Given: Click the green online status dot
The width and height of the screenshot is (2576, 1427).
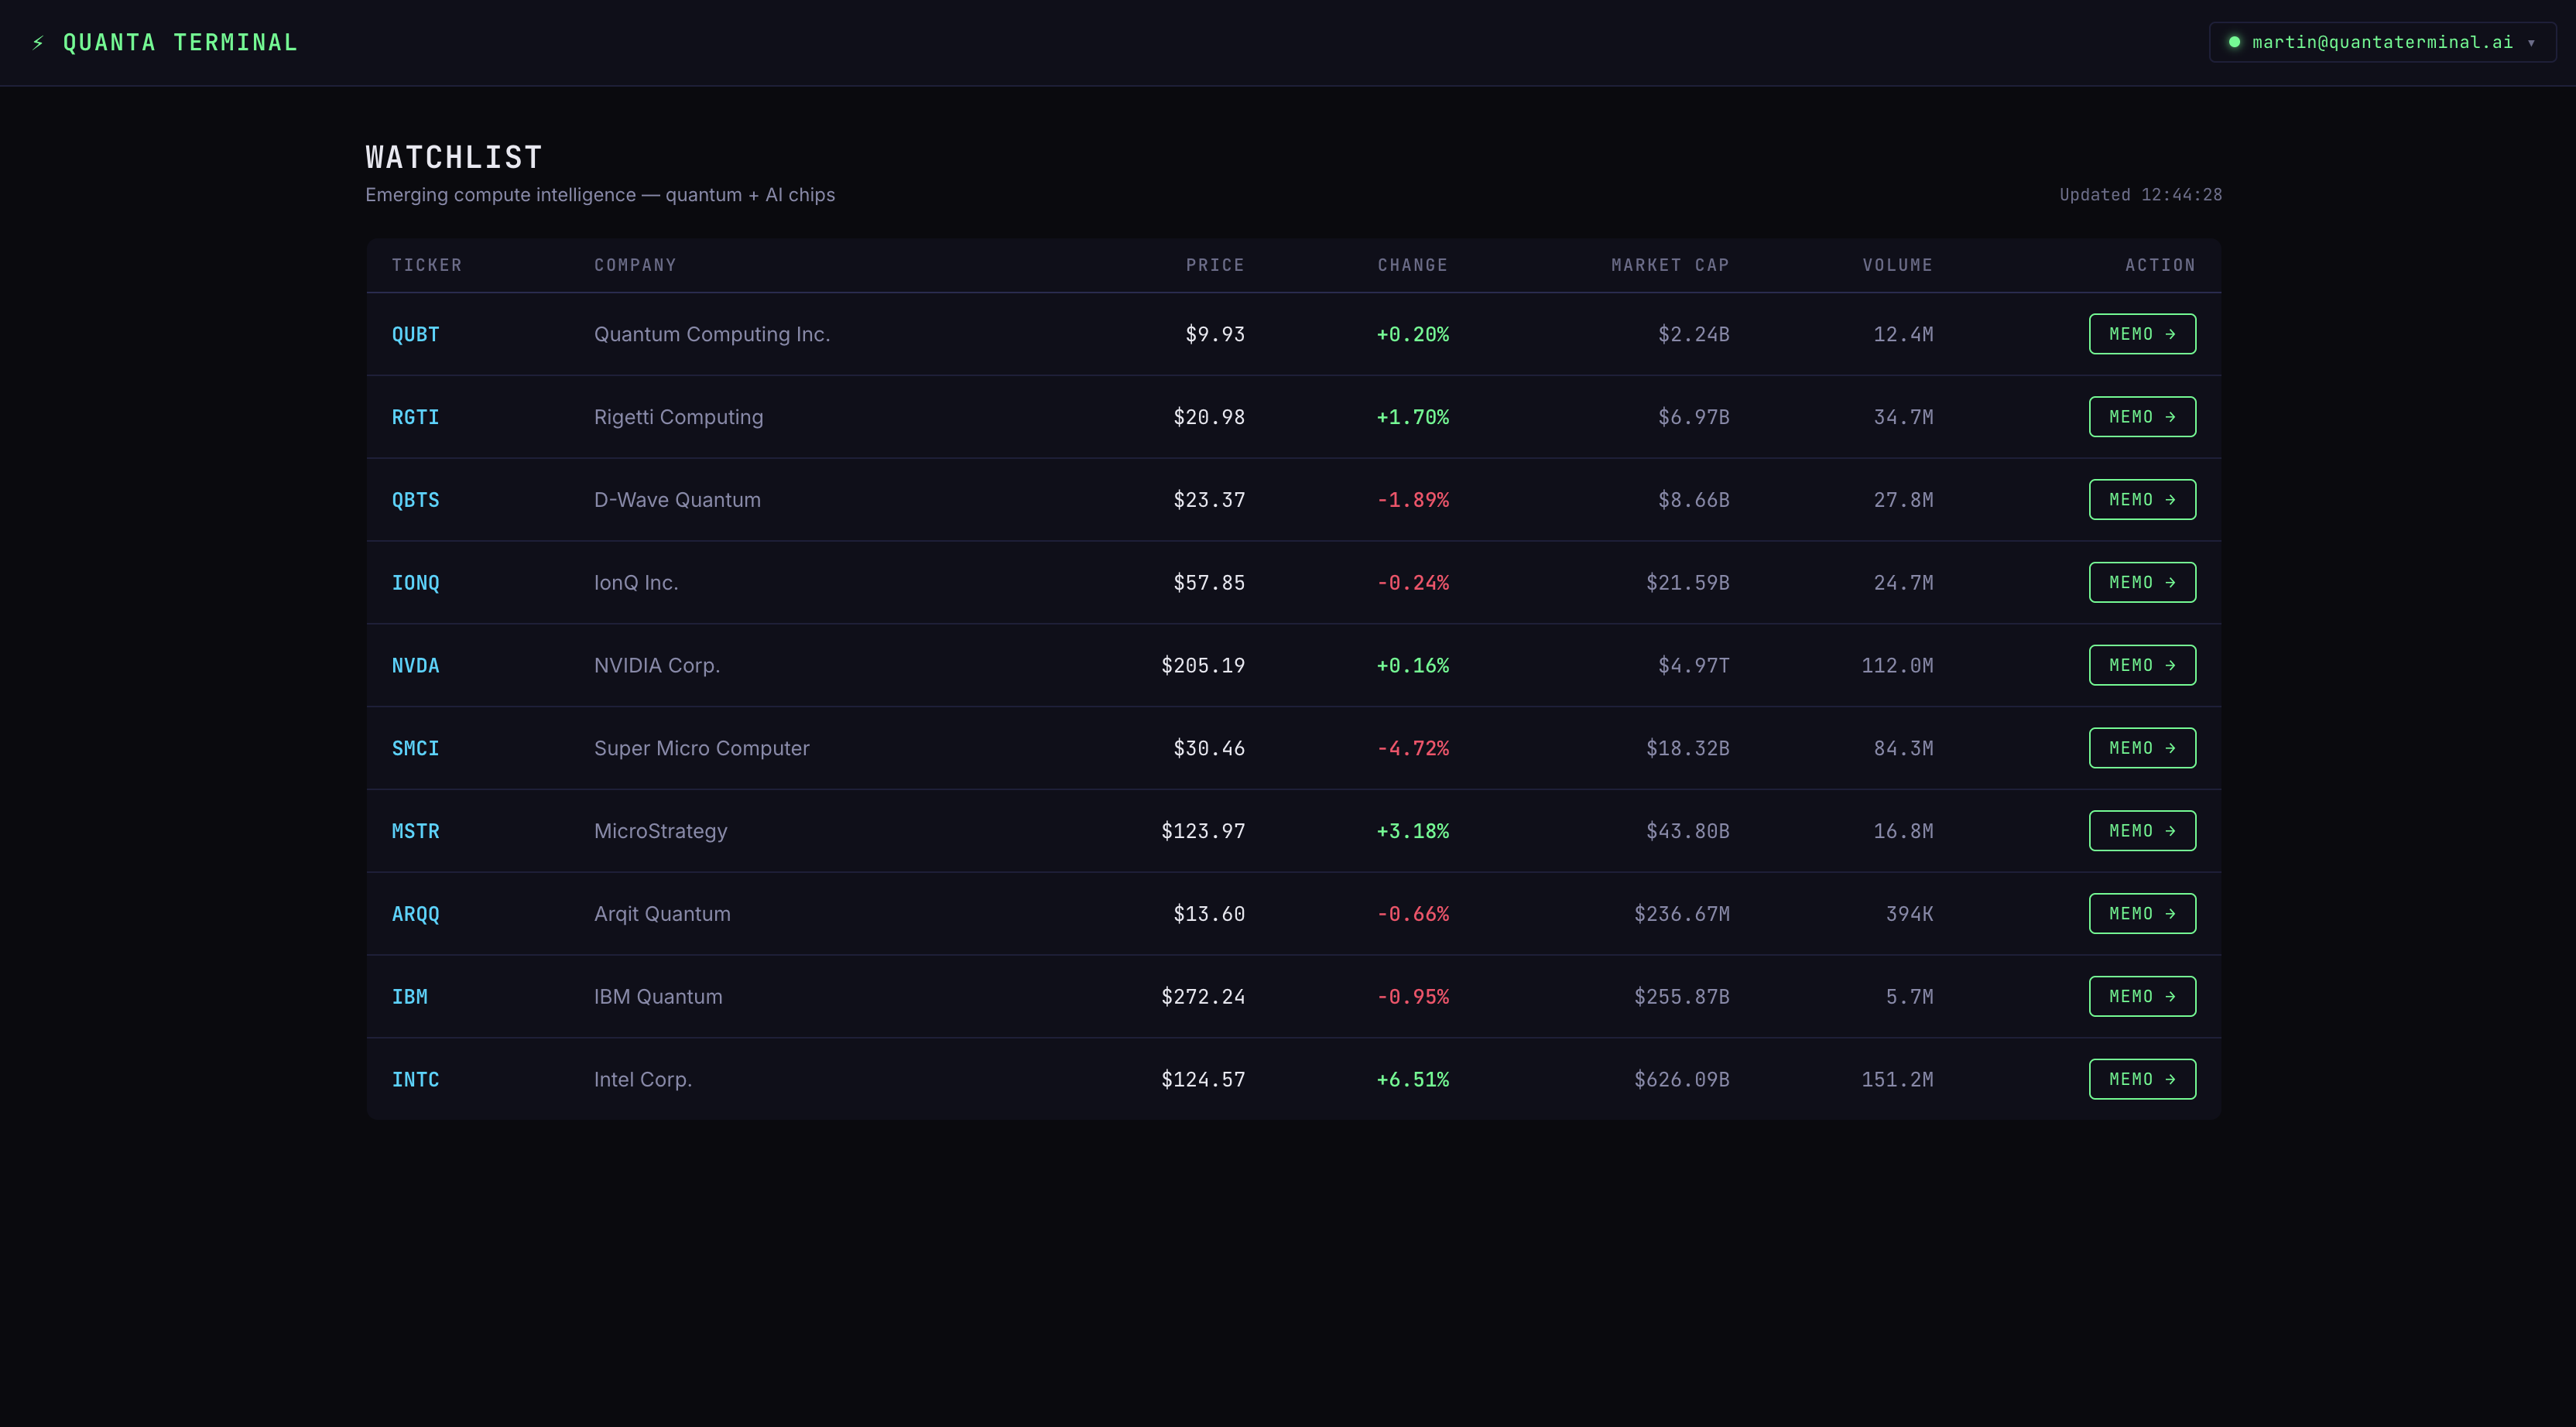Looking at the screenshot, I should pyautogui.click(x=2234, y=42).
